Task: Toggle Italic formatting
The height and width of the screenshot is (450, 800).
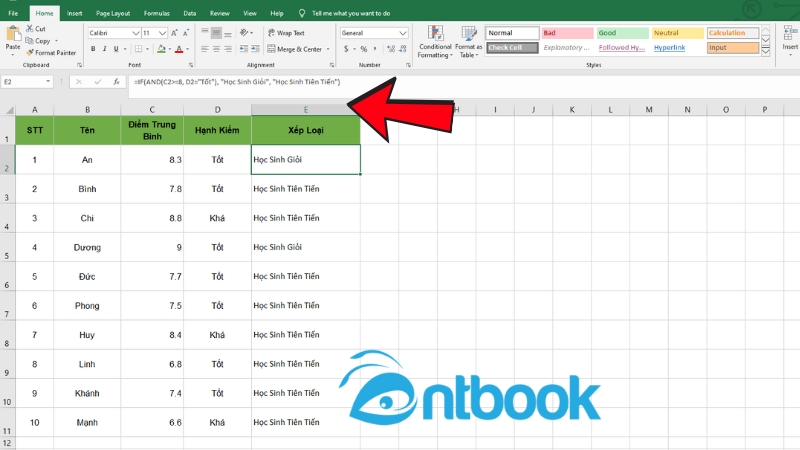Action: coord(105,49)
